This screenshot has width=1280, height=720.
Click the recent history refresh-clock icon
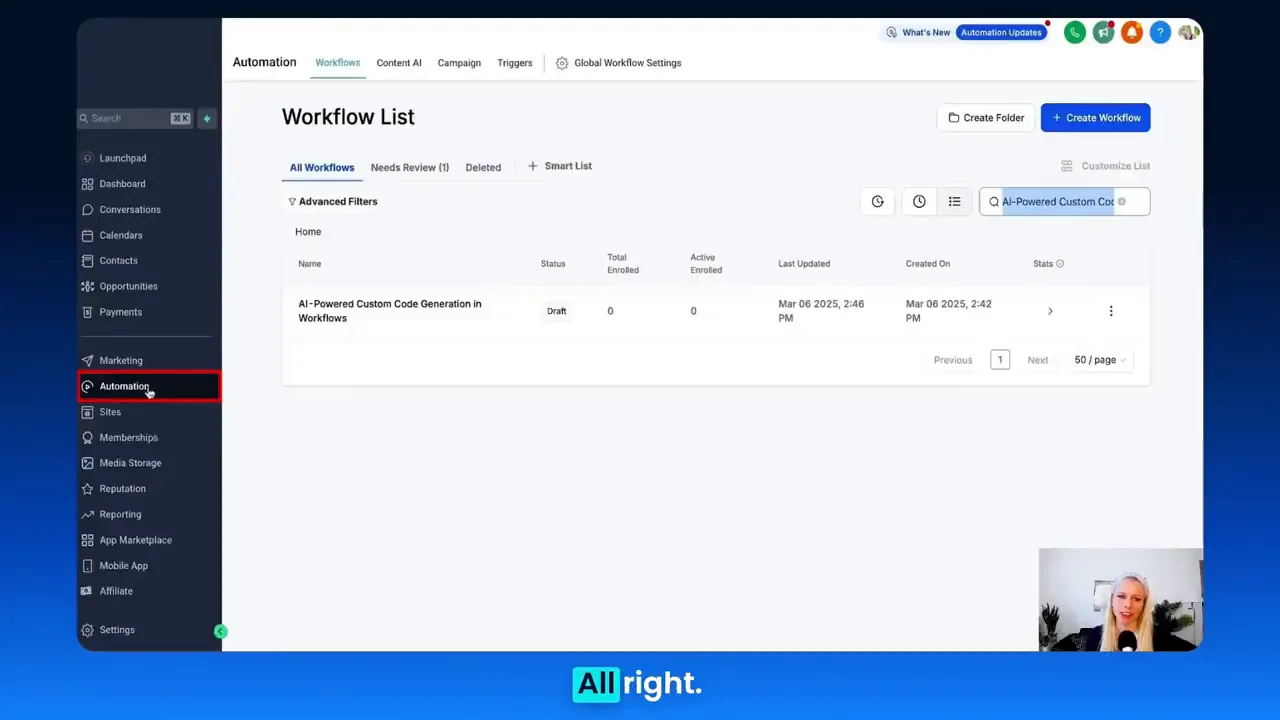point(877,201)
